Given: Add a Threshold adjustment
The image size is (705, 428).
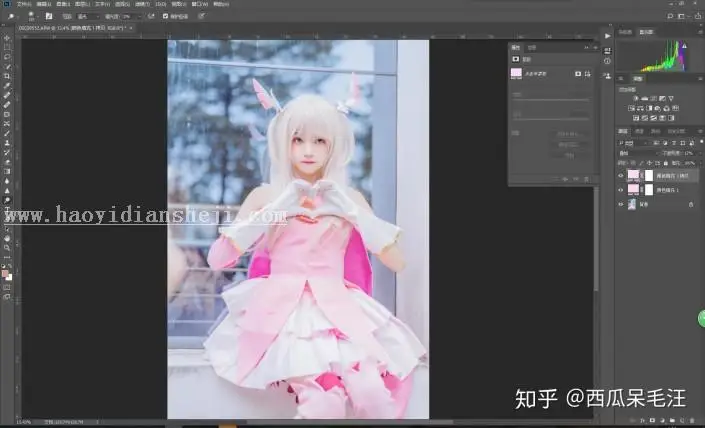Looking at the screenshot, I should tap(654, 118).
